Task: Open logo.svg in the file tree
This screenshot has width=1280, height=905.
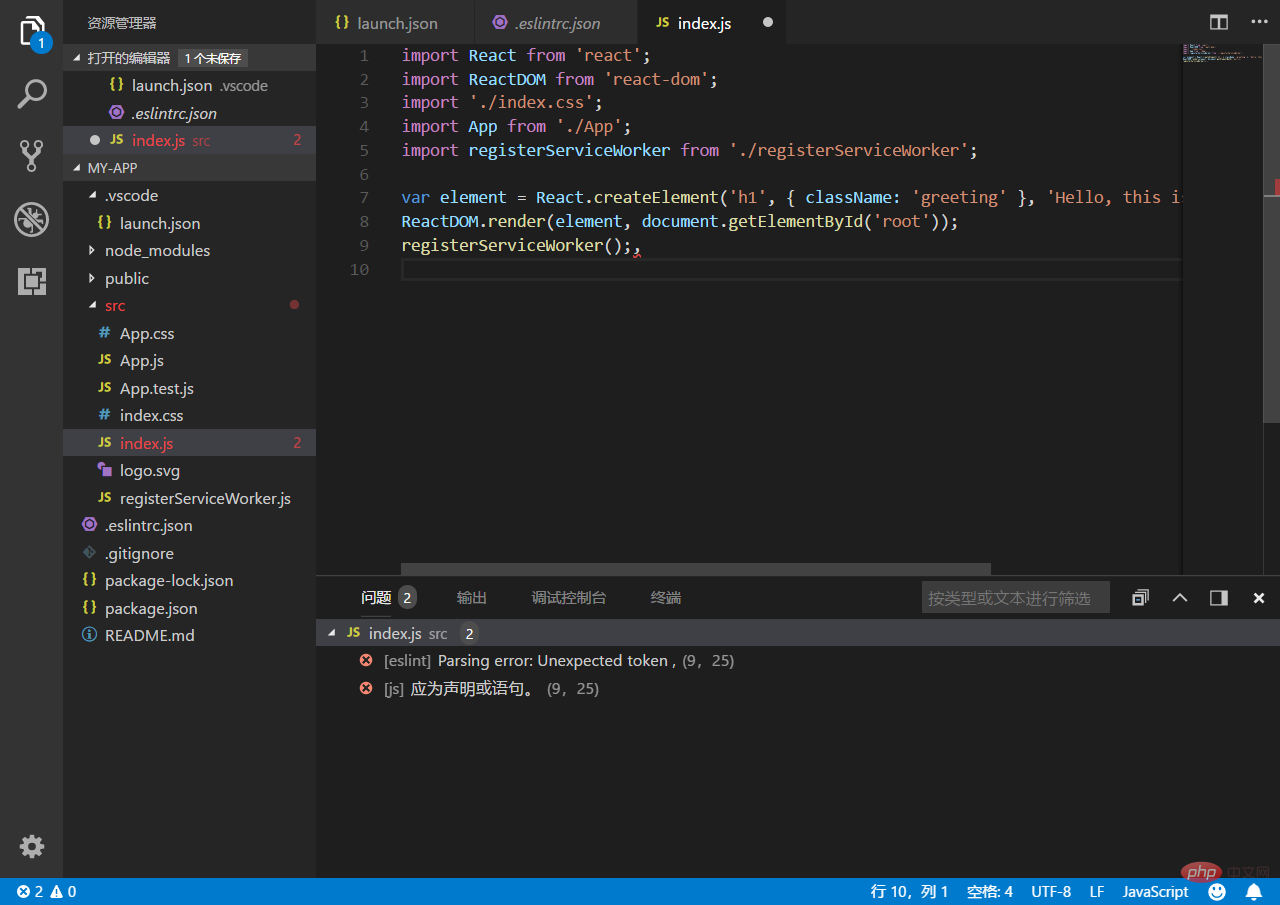Action: coord(189,471)
